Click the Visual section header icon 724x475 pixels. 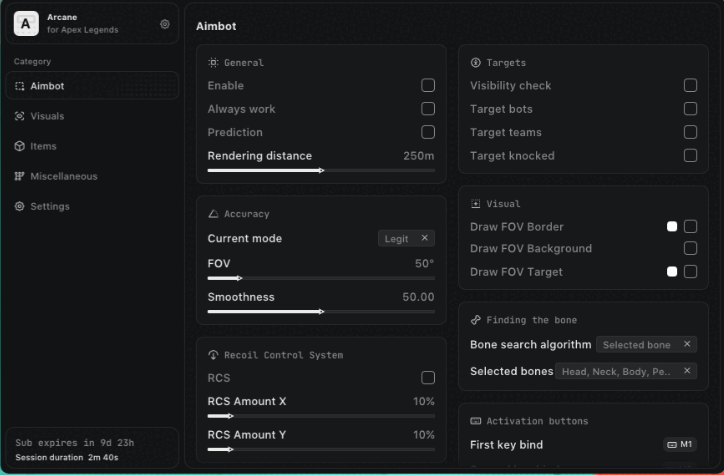pyautogui.click(x=475, y=204)
